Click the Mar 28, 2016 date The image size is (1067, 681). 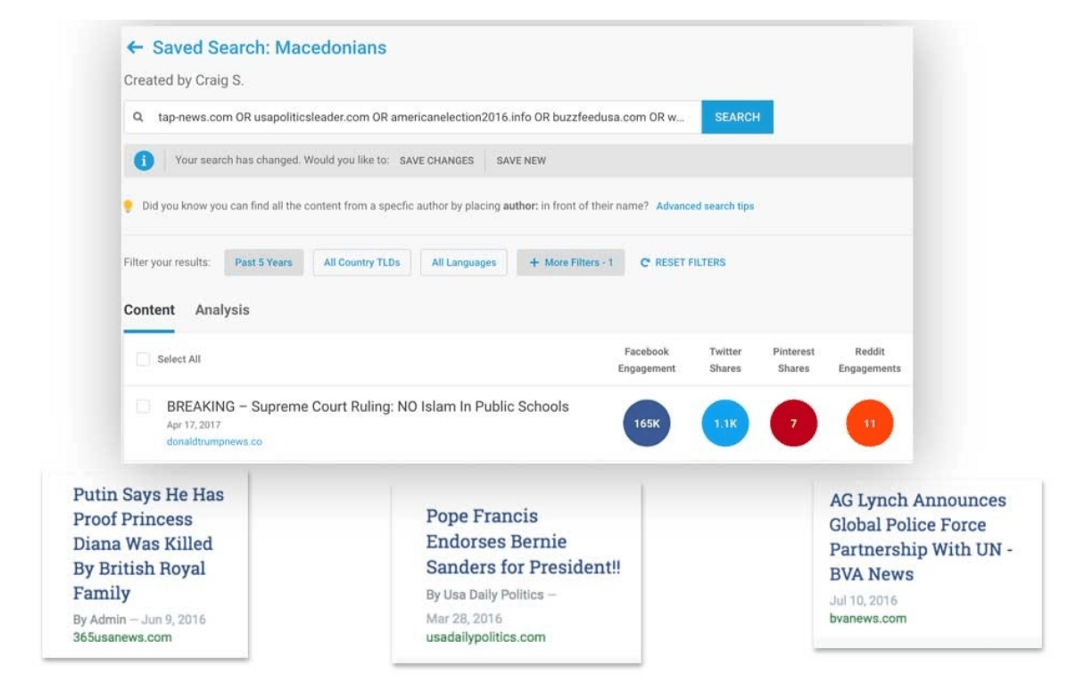click(464, 619)
